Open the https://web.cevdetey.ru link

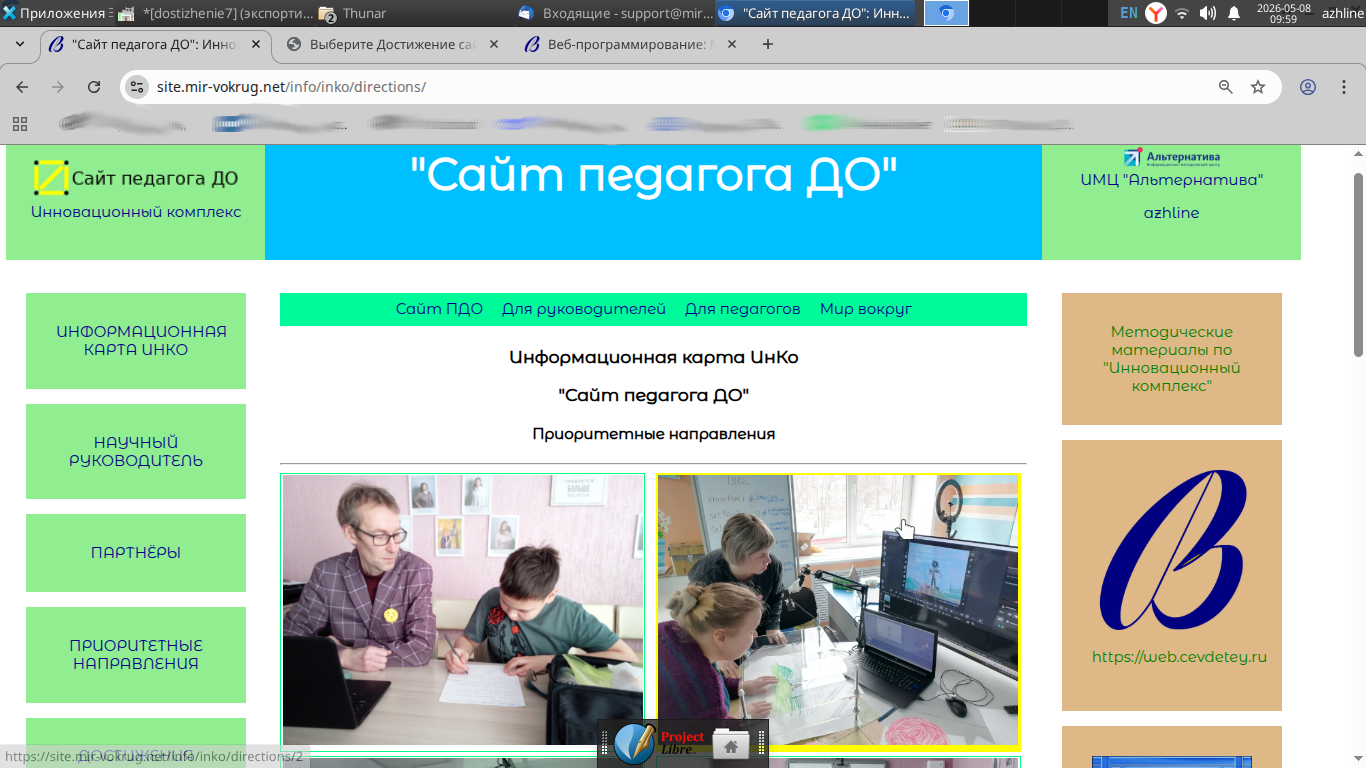(1180, 657)
